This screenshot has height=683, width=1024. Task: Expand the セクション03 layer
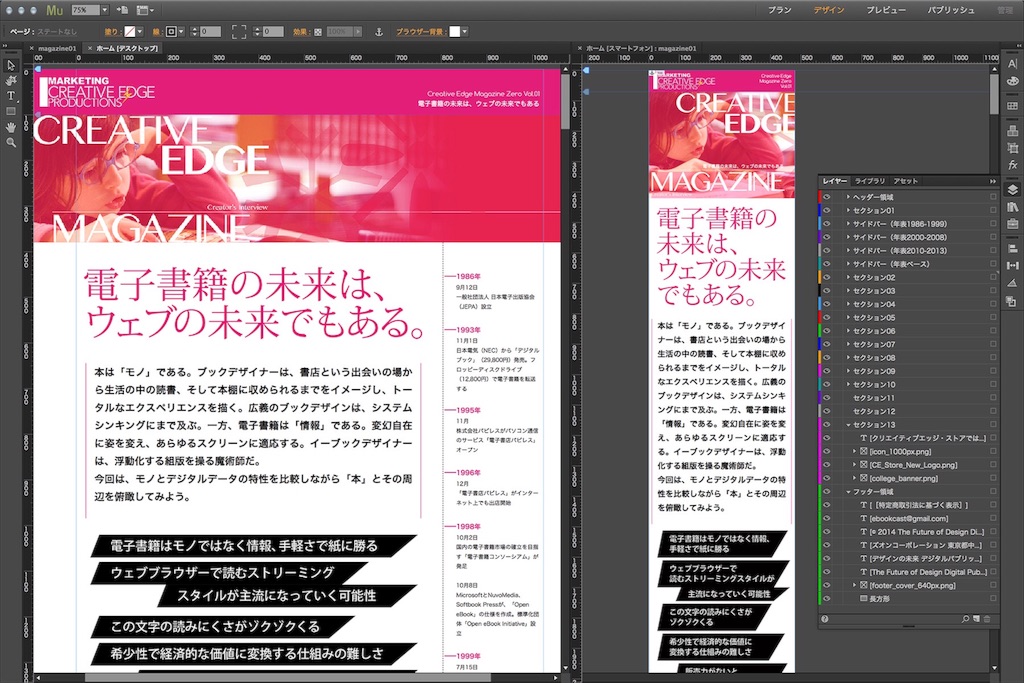[x=848, y=291]
